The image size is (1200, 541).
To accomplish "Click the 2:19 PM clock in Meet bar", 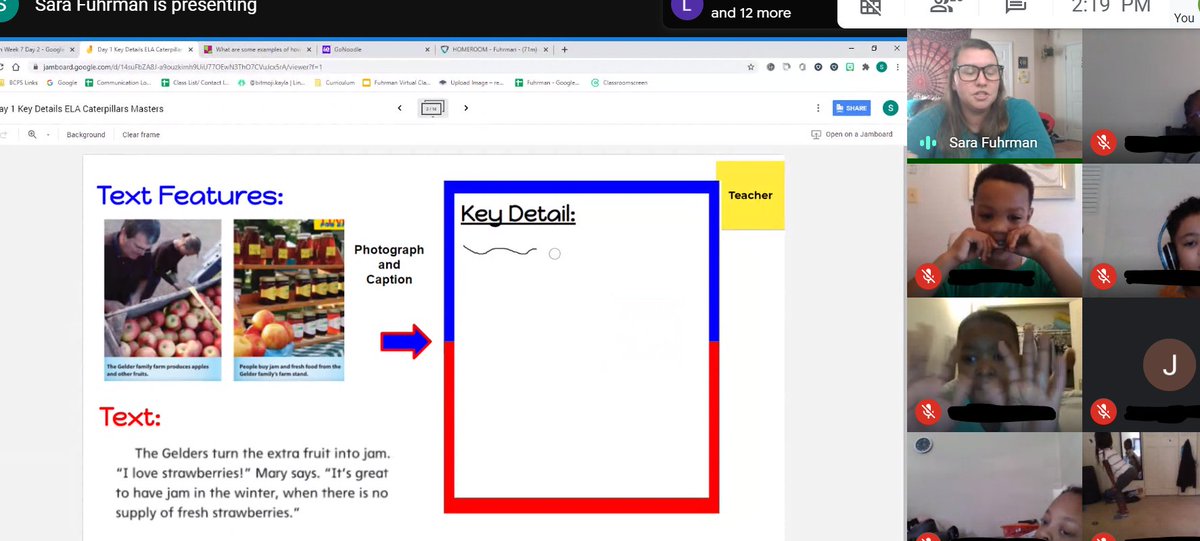I will 1111,7.
